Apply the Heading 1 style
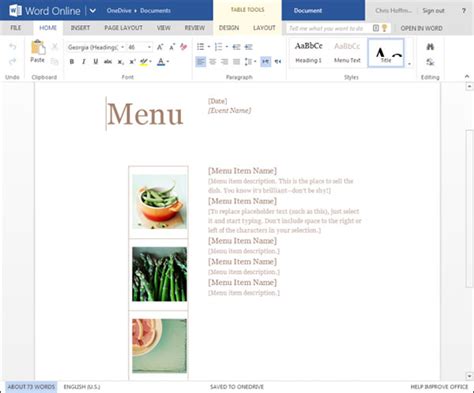Screen dimensions: 474x393 coord(308,53)
